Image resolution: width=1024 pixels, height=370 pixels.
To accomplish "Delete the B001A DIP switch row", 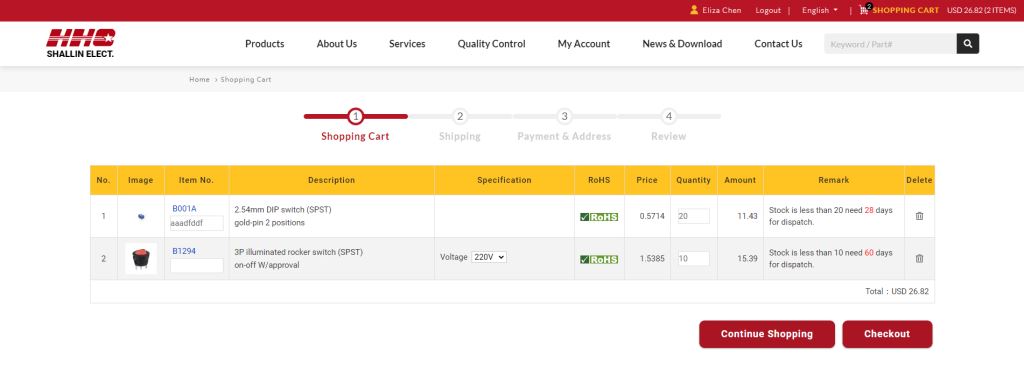I will [x=919, y=216].
